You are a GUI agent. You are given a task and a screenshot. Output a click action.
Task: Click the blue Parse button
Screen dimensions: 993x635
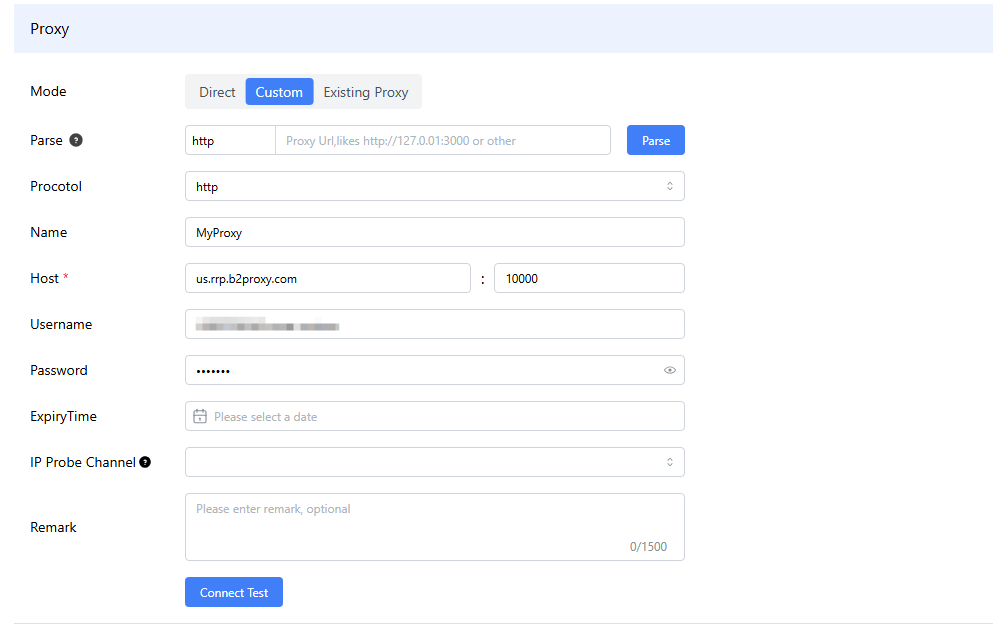(655, 140)
